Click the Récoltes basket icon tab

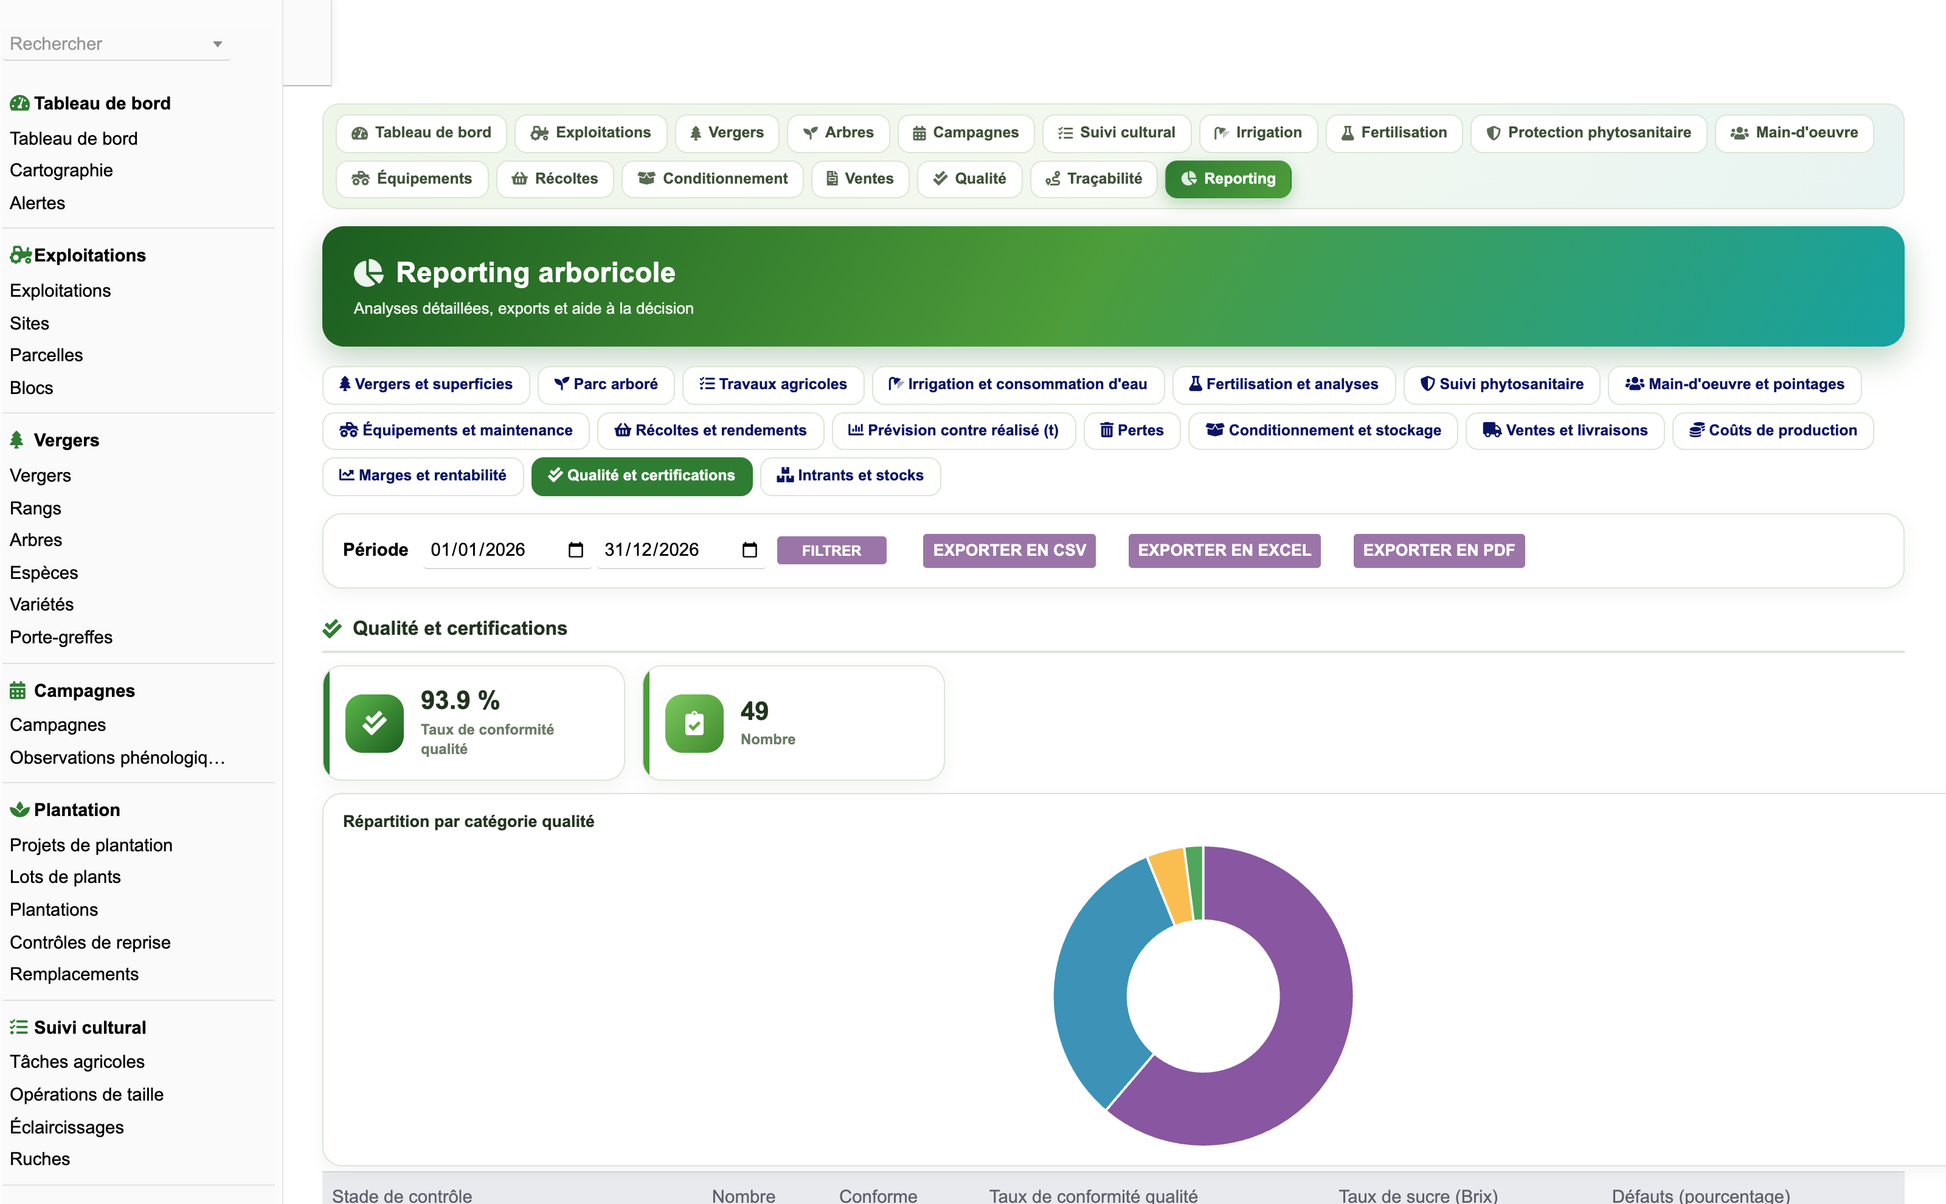(x=519, y=179)
